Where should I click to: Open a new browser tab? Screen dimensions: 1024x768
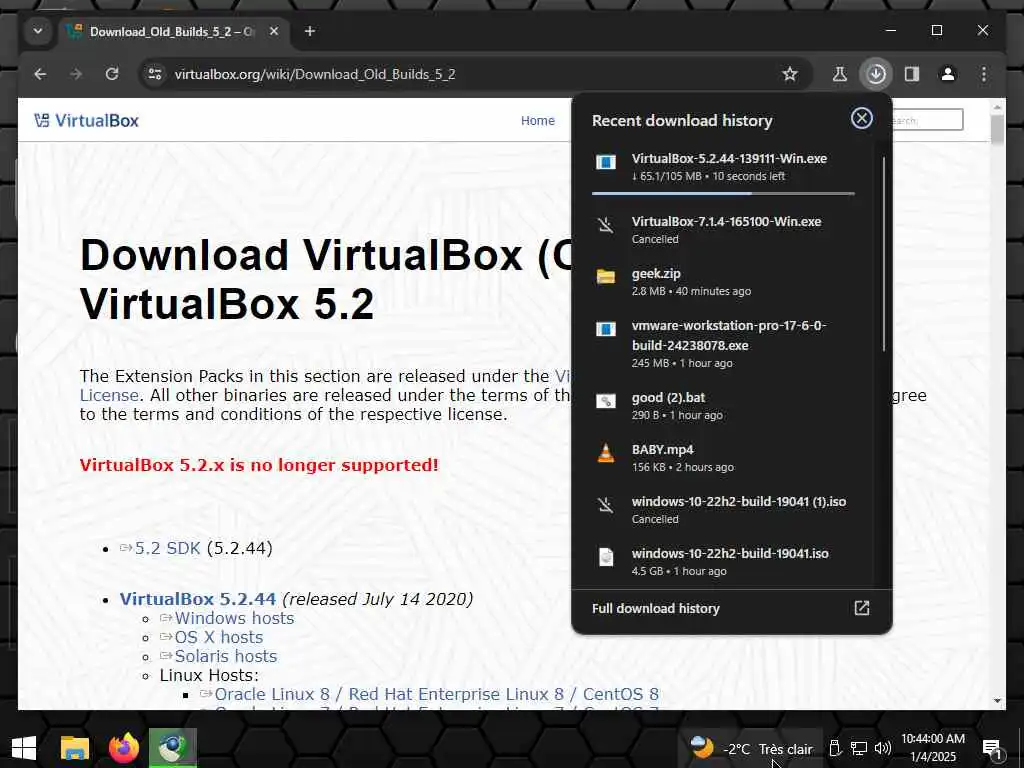310,31
